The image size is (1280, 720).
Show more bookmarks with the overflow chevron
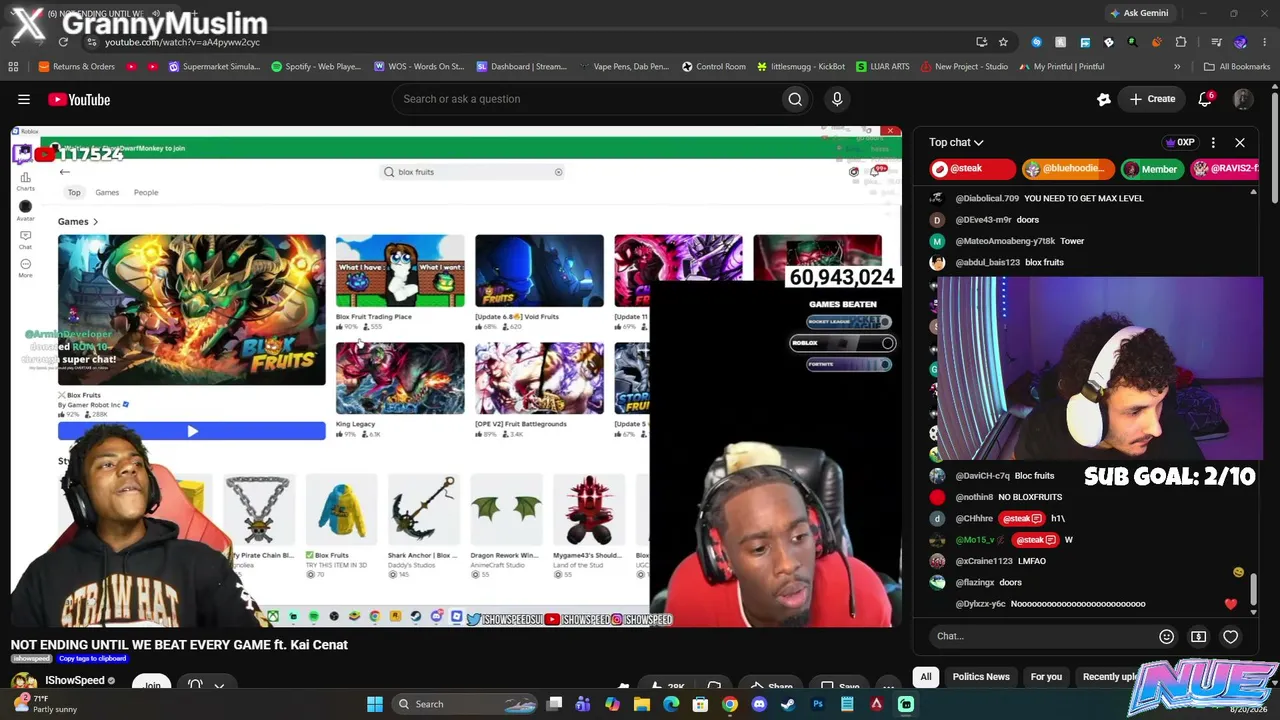(1177, 67)
